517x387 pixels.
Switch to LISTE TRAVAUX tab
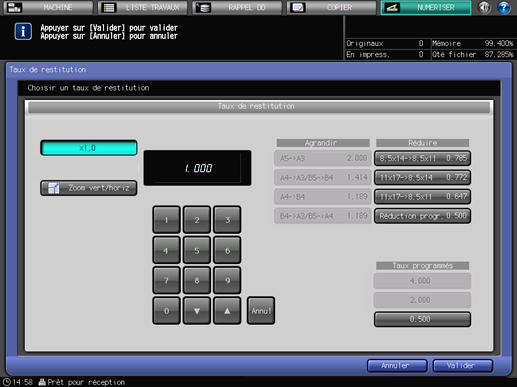pyautogui.click(x=143, y=7)
